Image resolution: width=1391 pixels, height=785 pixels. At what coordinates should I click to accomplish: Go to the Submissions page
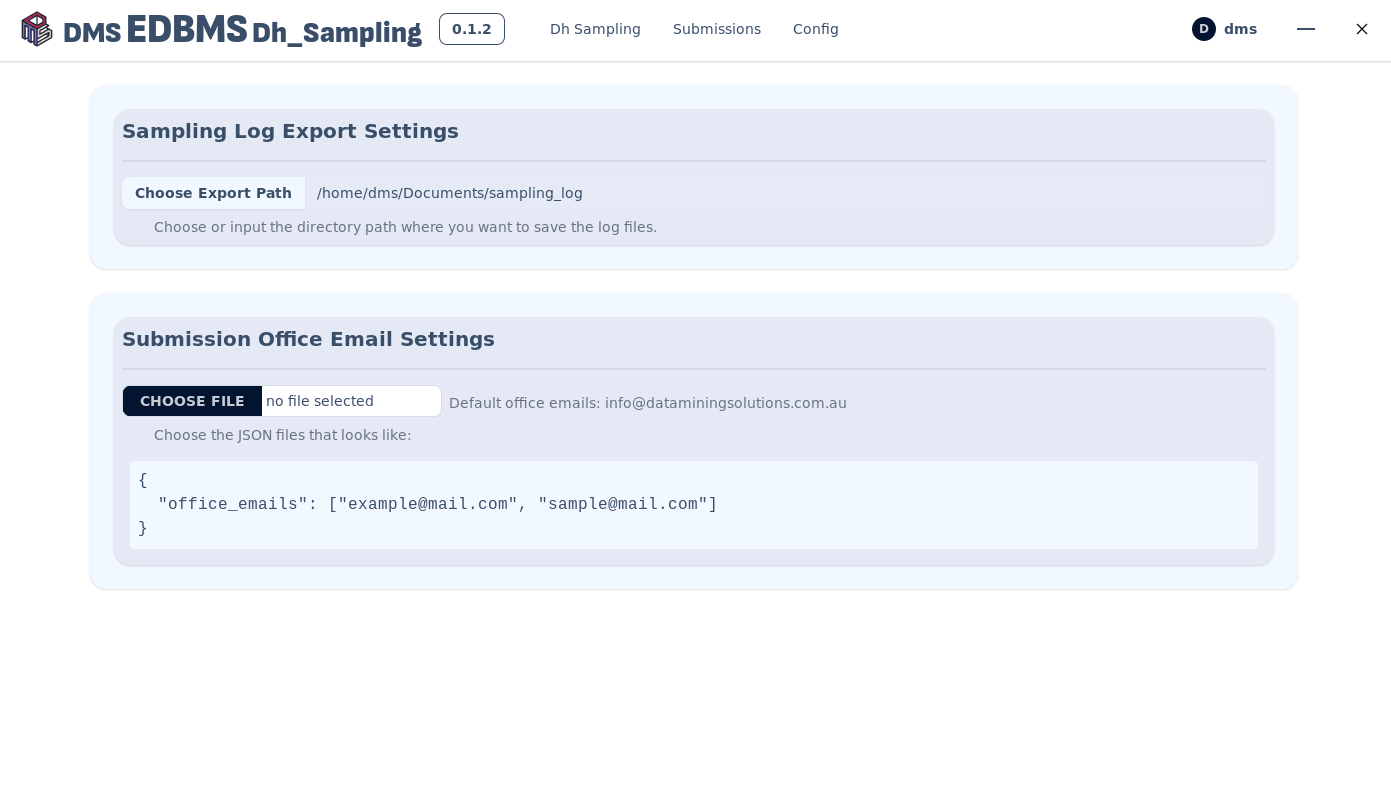pyautogui.click(x=716, y=29)
